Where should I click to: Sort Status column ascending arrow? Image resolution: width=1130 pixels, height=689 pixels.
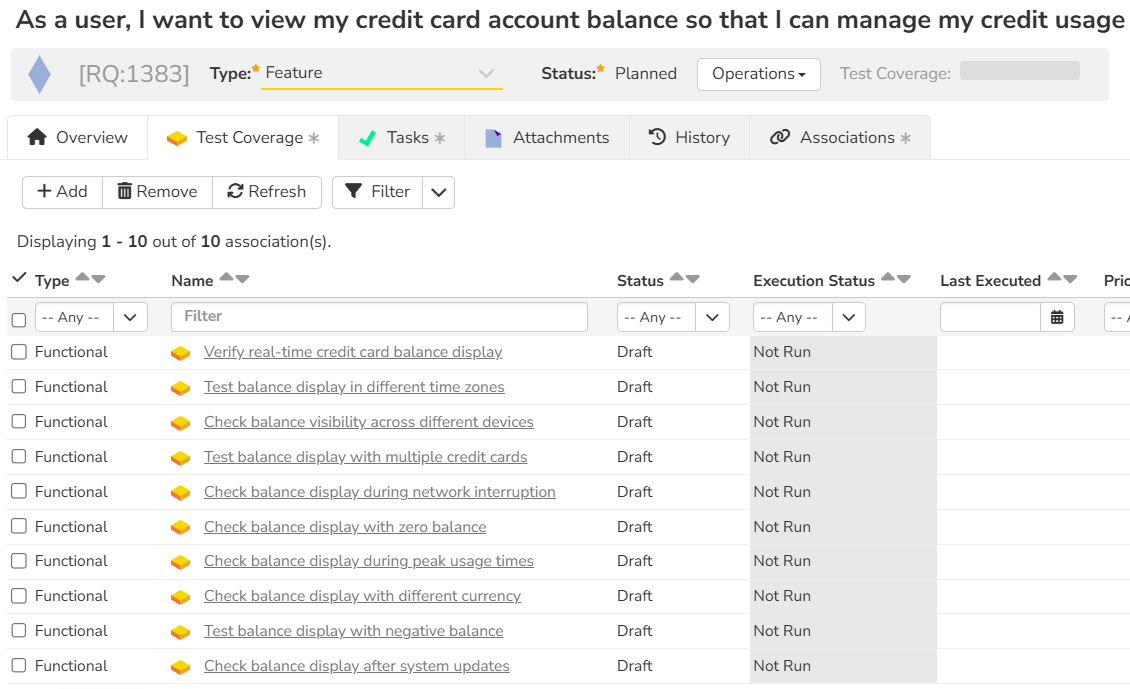pos(677,278)
